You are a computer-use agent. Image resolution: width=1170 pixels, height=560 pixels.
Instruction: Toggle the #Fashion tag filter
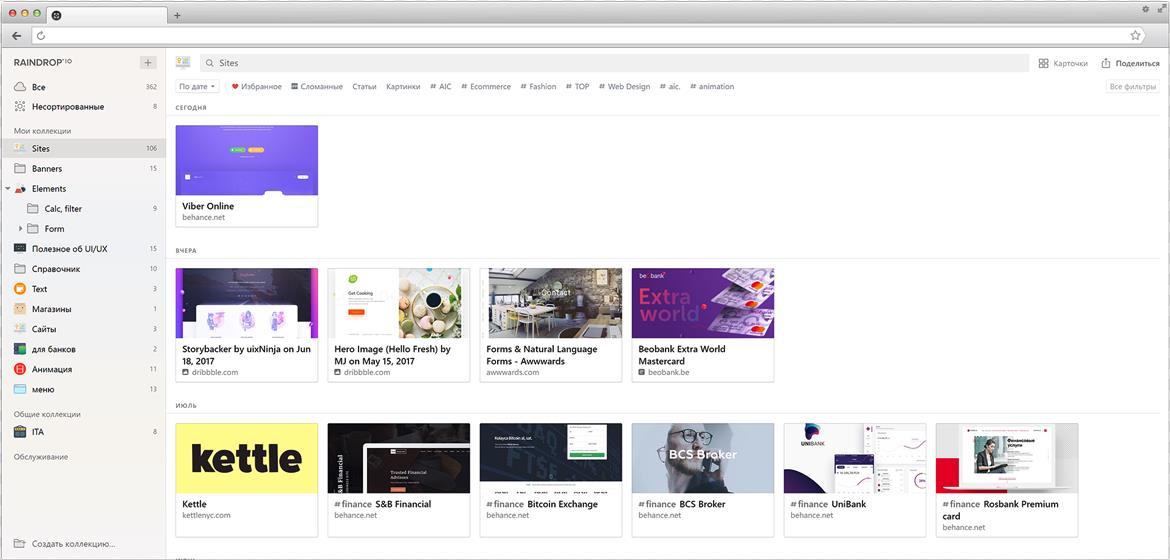point(538,87)
